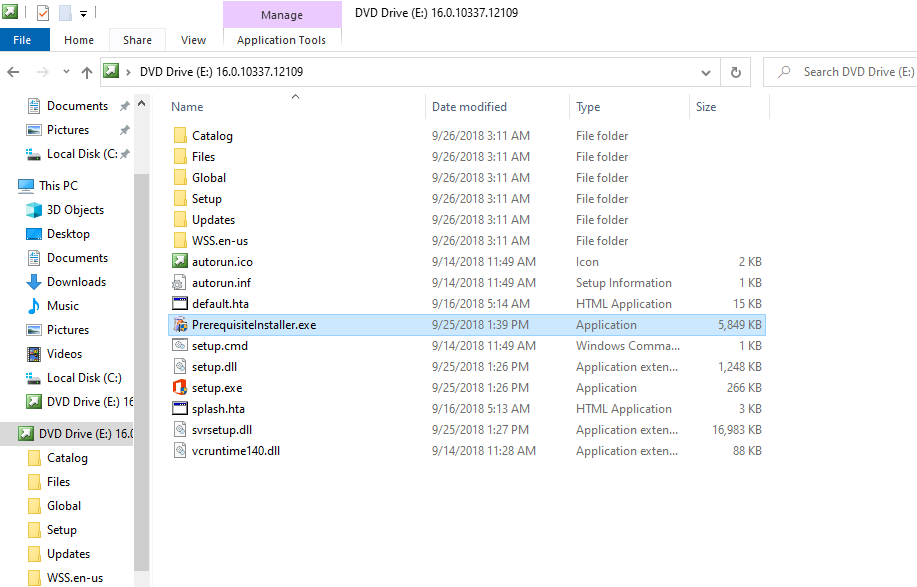The width and height of the screenshot is (917, 587).
Task: Switch to the View ribbon tab
Action: 194,40
